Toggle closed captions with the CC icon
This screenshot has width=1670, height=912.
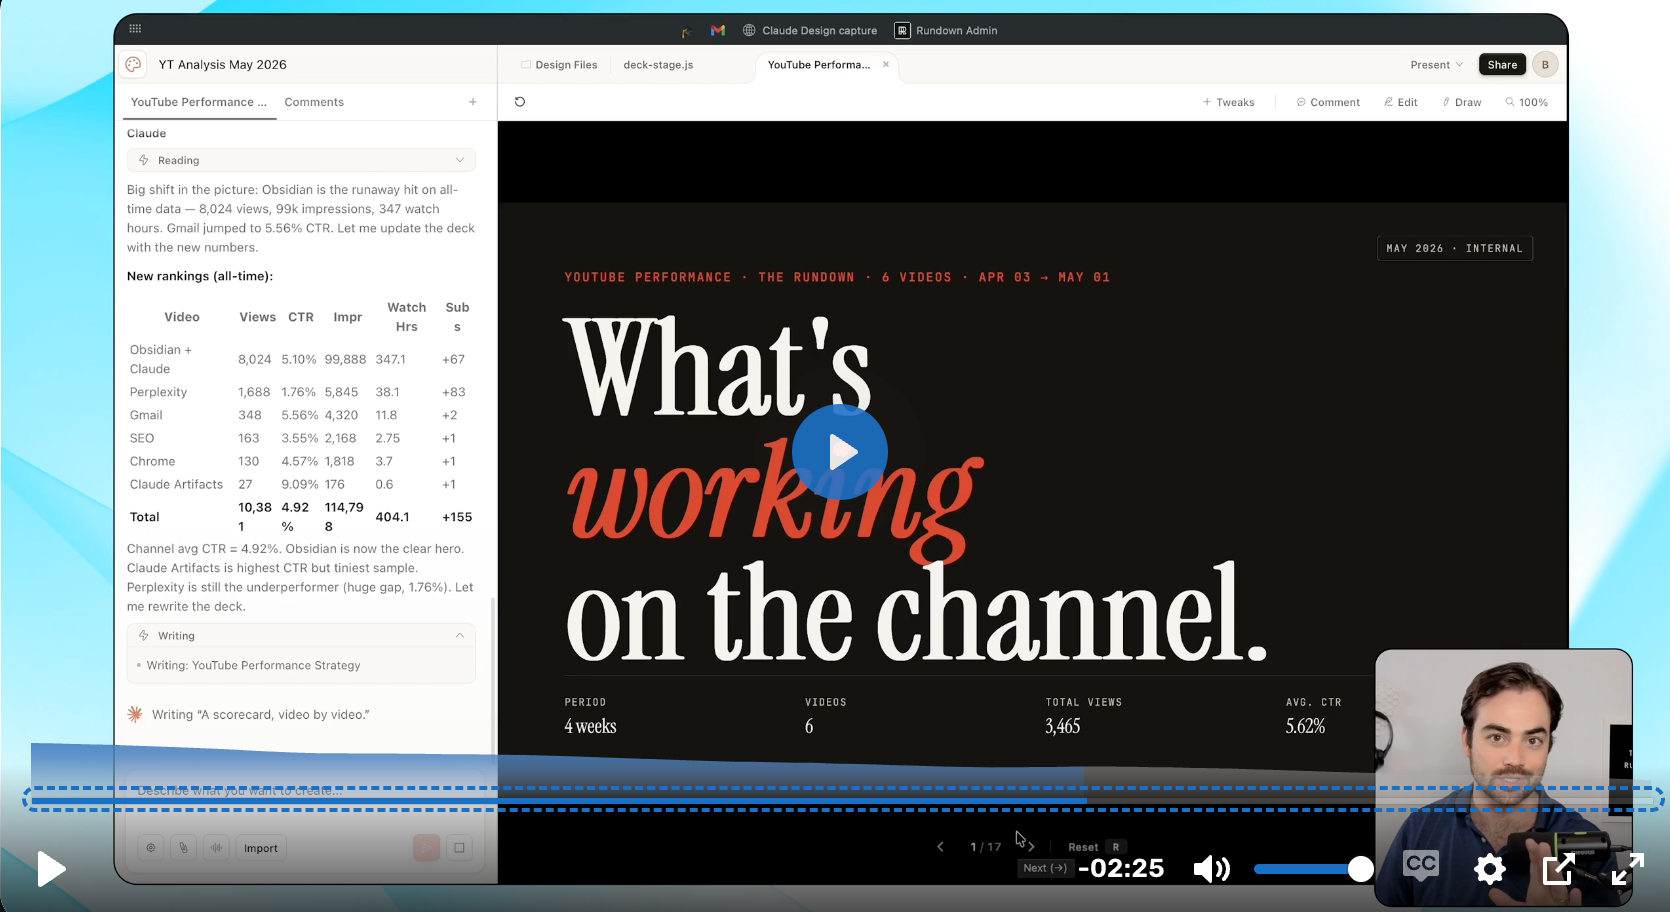tap(1421, 865)
